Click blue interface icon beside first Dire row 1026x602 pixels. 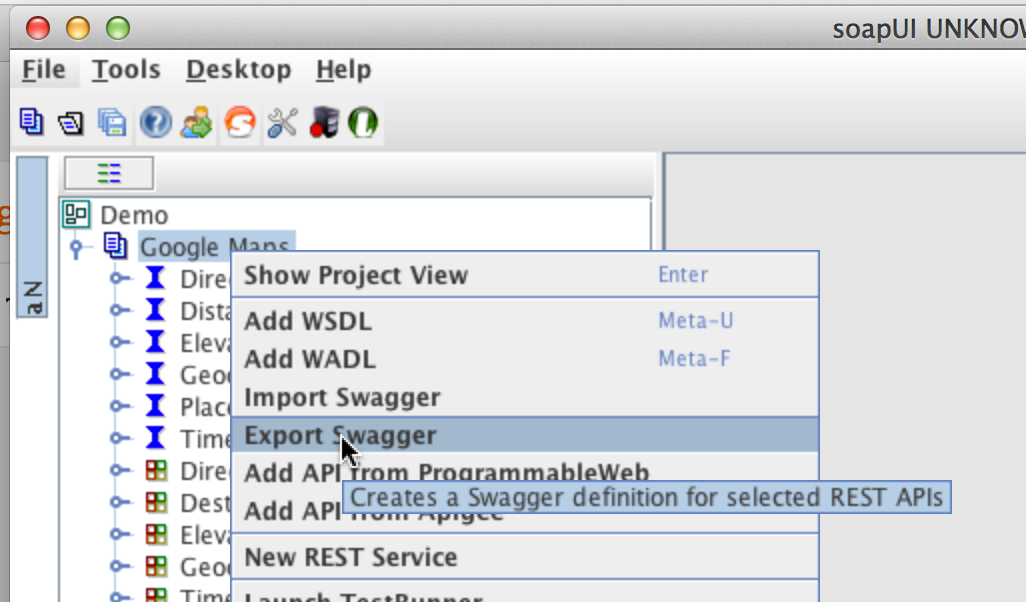(x=155, y=277)
